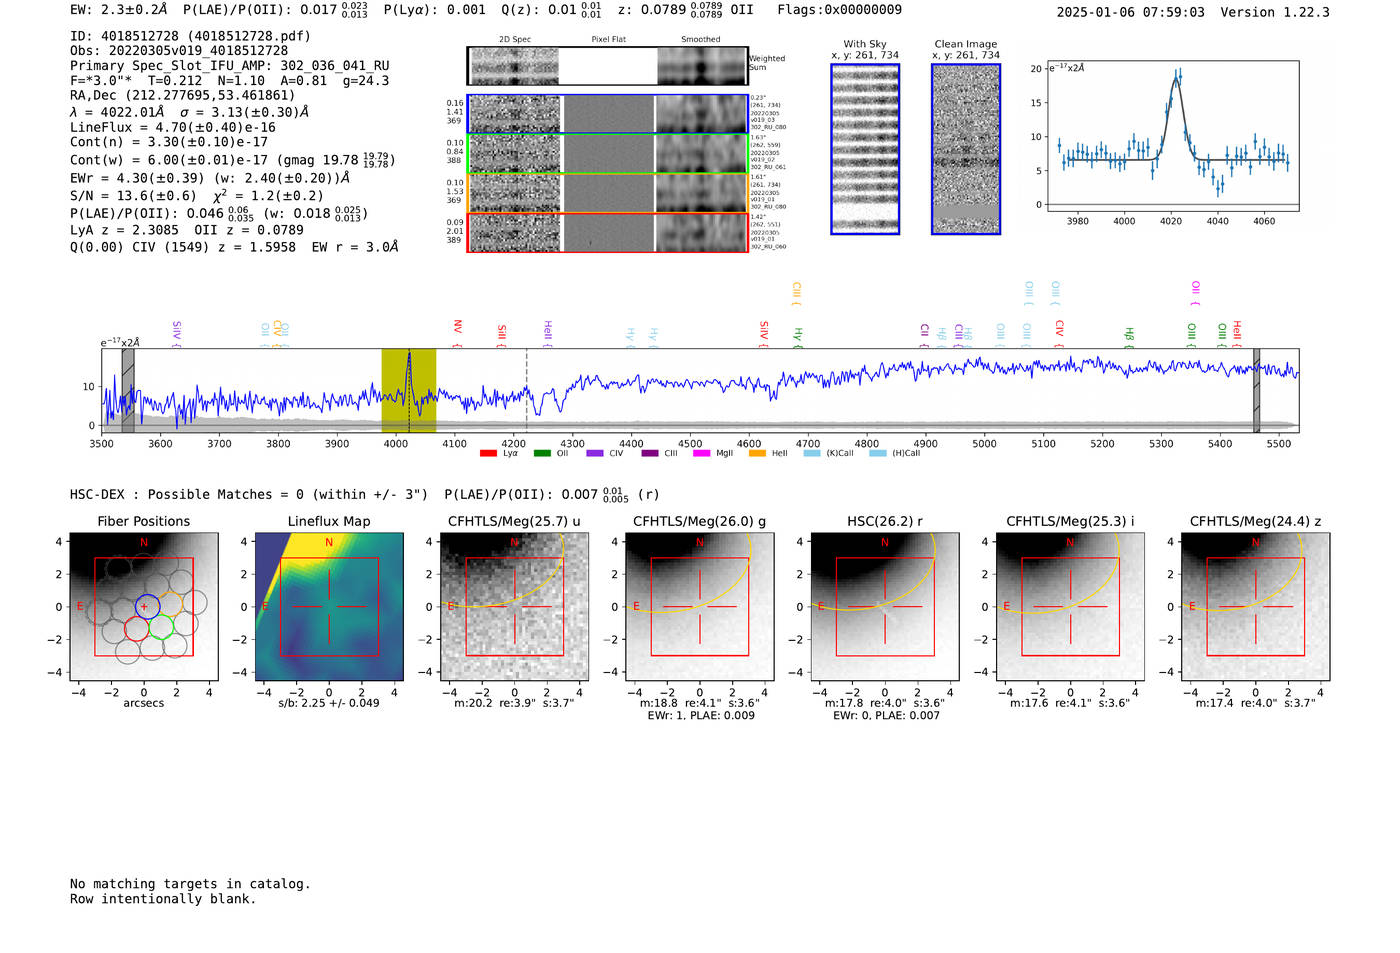Open the CFHTLS/Meg(25.3) i cutout
This screenshot has height=953, width=1400.
coord(1070,606)
